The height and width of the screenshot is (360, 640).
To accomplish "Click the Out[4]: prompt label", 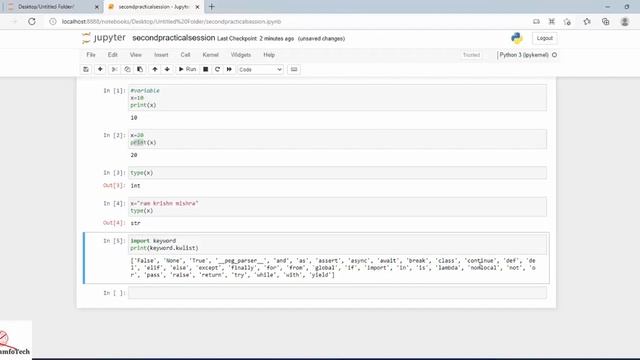I will pos(114,223).
